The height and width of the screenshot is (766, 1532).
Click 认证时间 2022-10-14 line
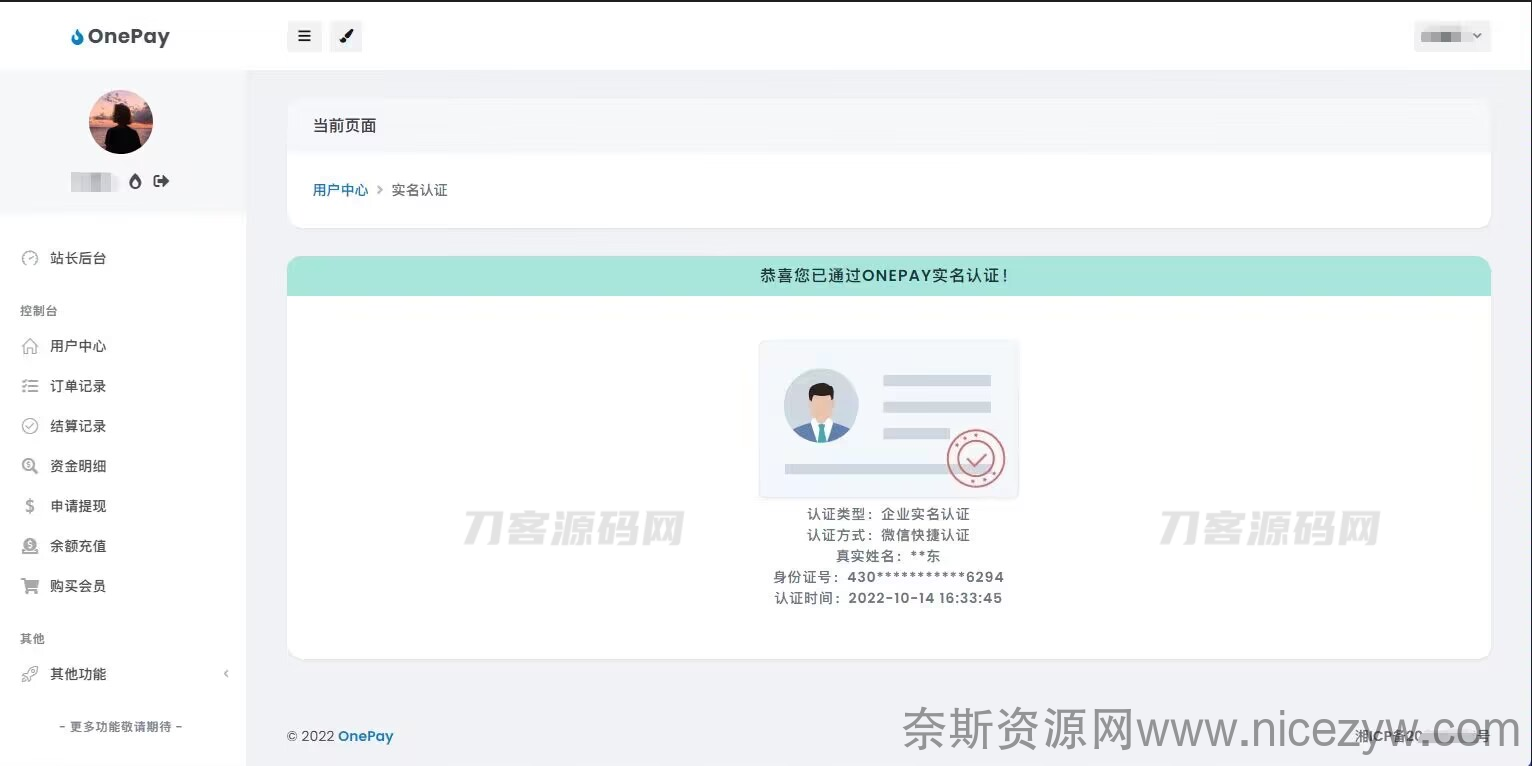(888, 598)
